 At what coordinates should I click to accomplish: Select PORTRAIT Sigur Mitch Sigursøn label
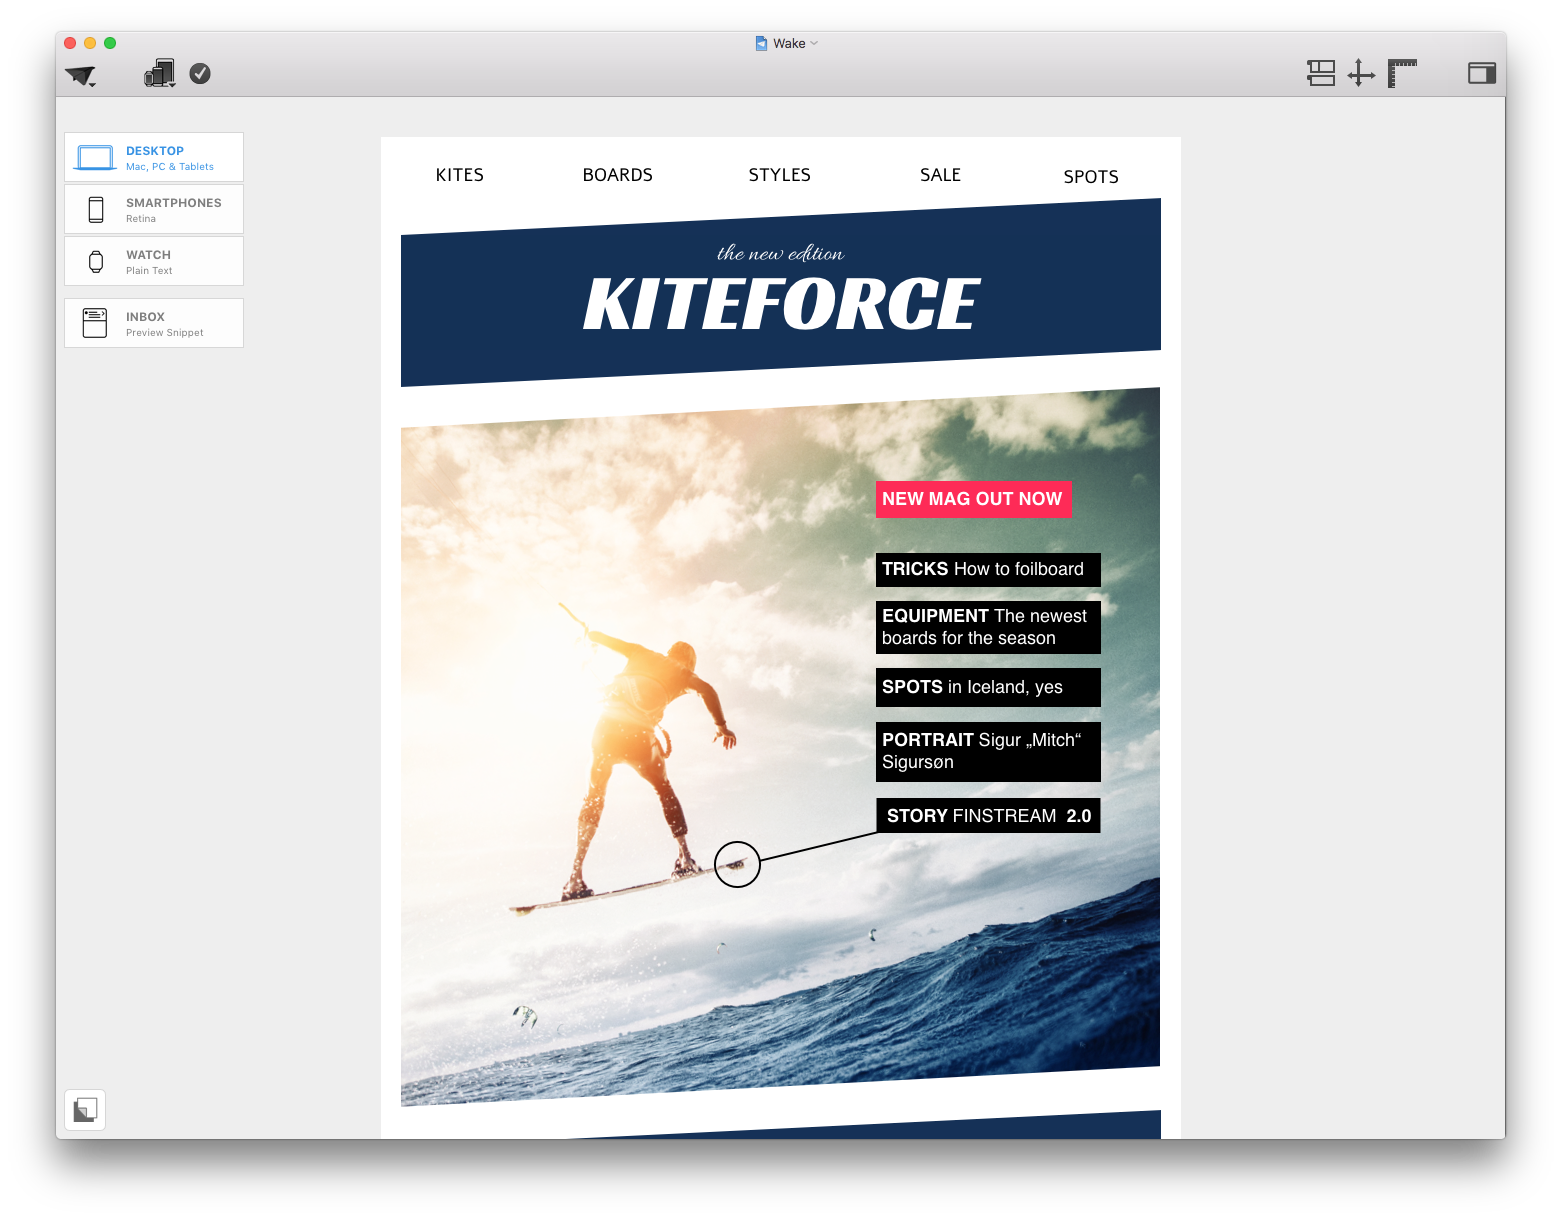click(988, 751)
